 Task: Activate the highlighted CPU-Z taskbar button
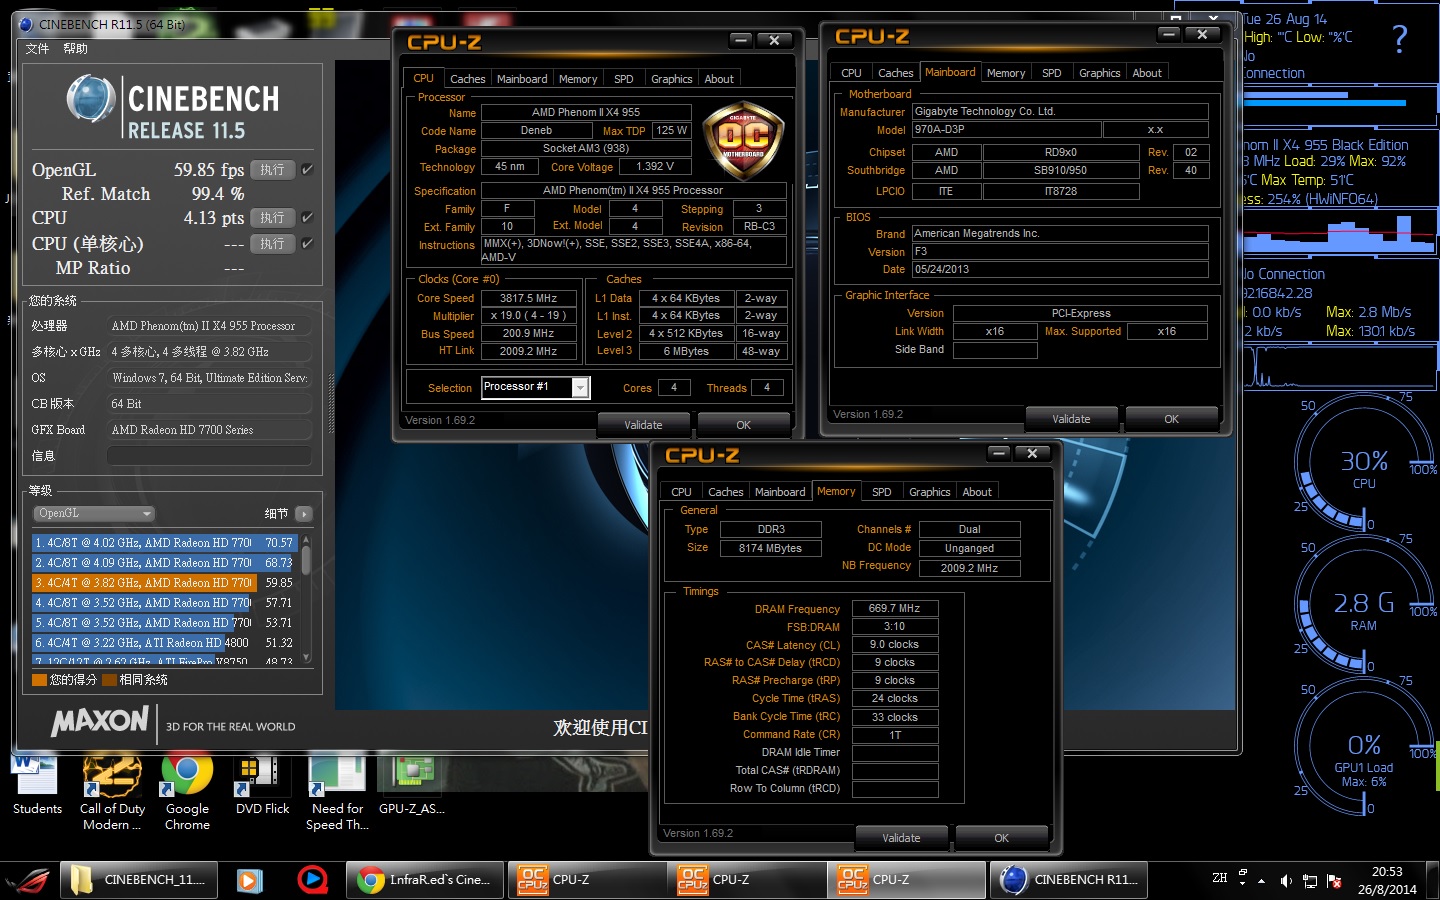point(908,880)
